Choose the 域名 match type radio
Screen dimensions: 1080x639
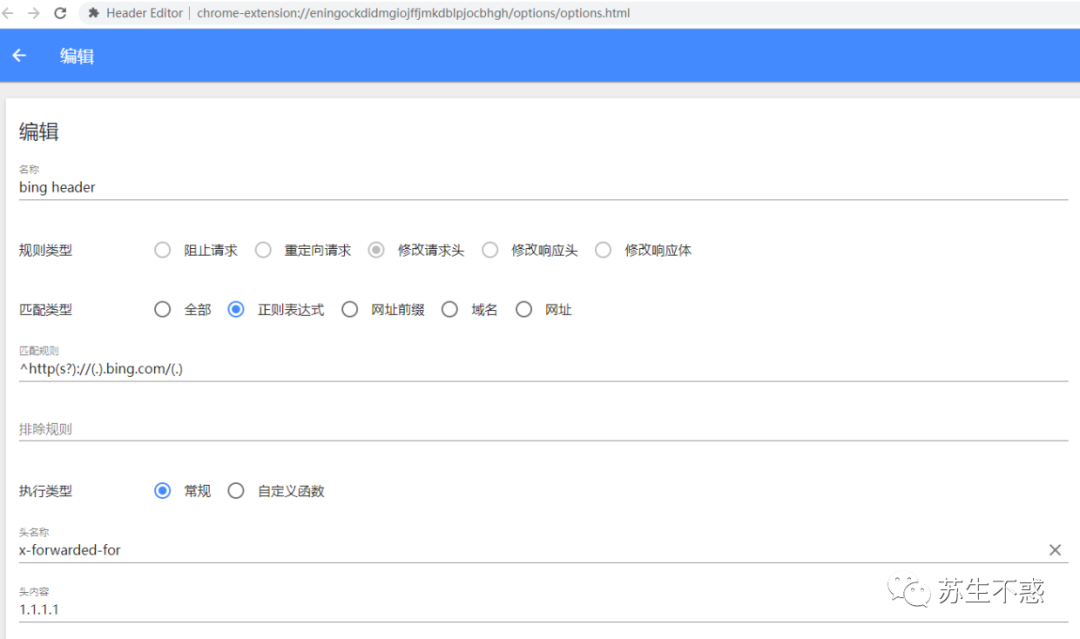point(450,309)
